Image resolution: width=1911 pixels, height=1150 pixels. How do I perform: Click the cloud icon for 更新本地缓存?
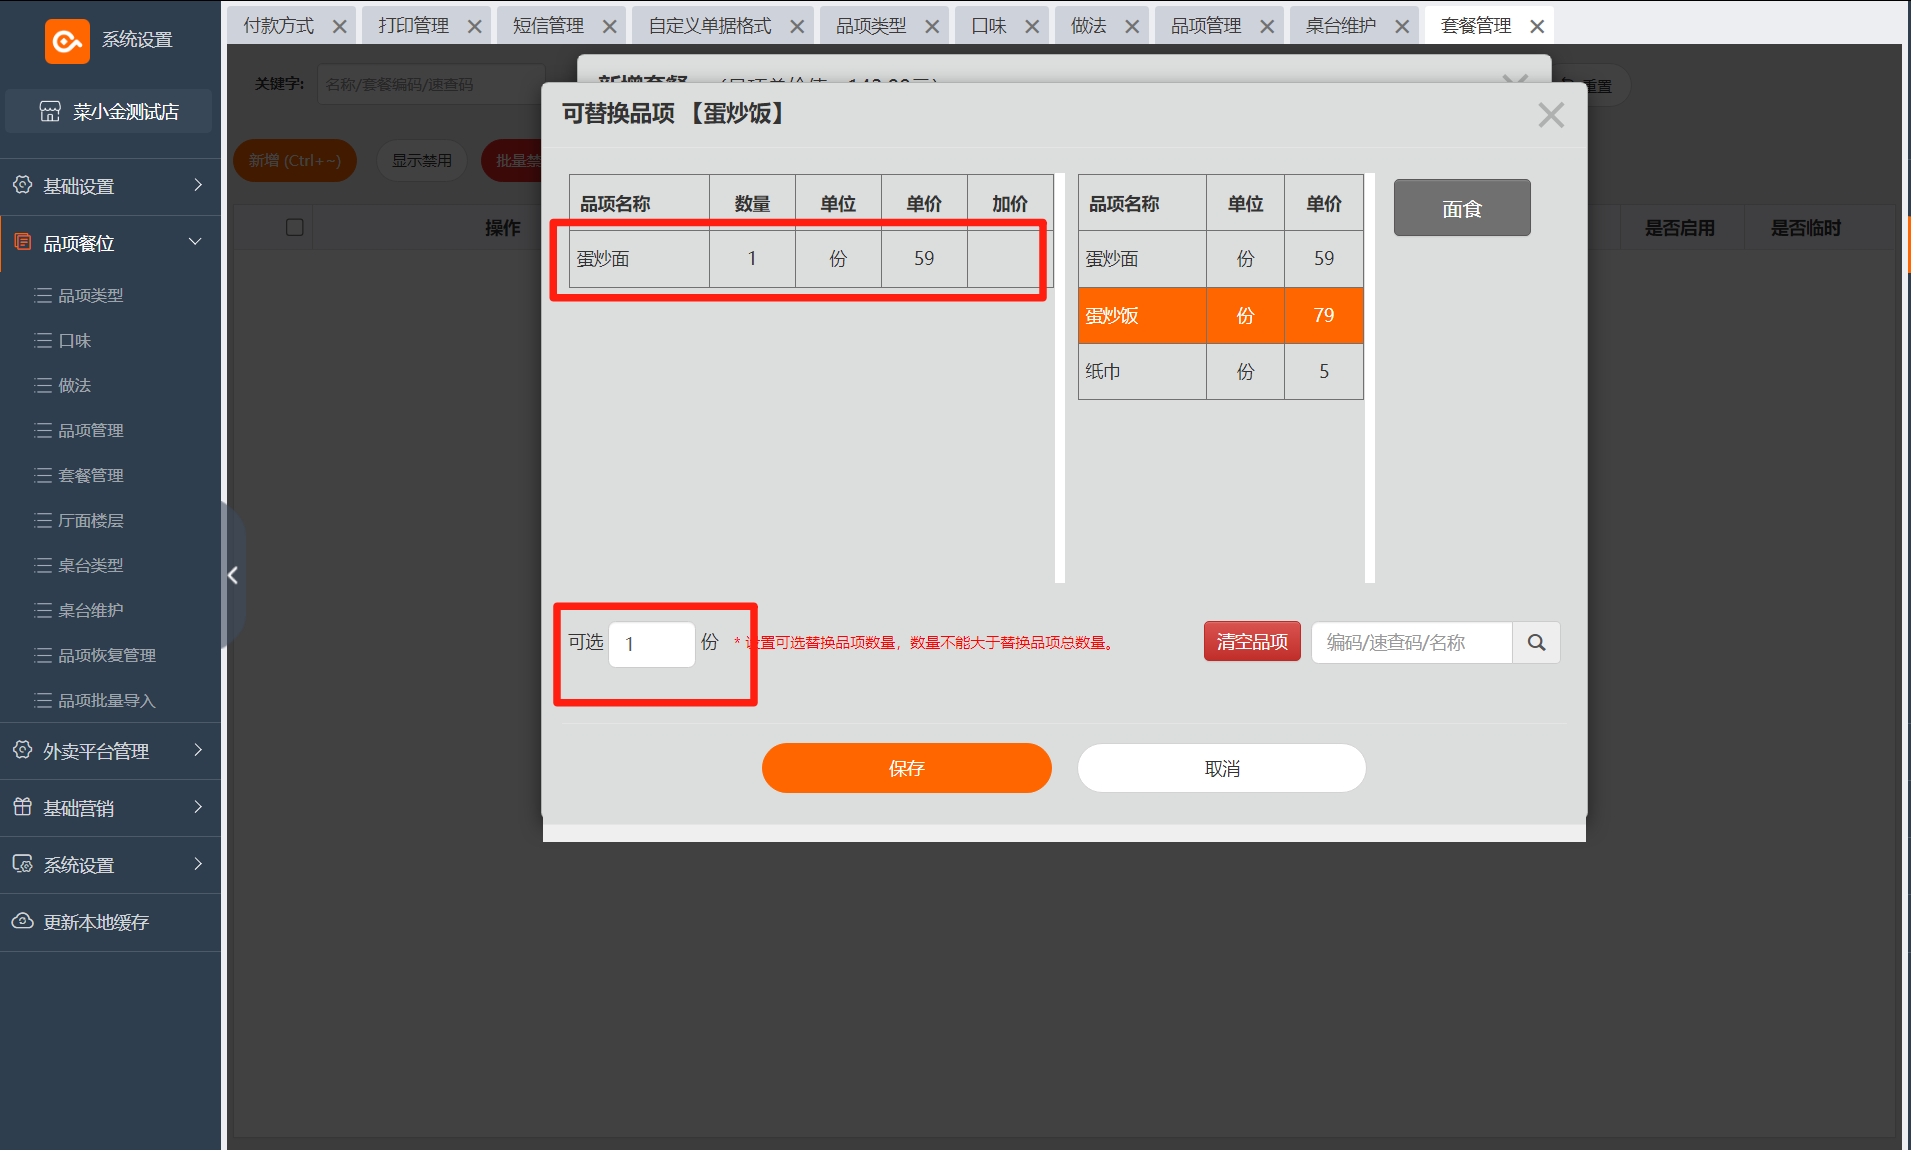point(22,921)
